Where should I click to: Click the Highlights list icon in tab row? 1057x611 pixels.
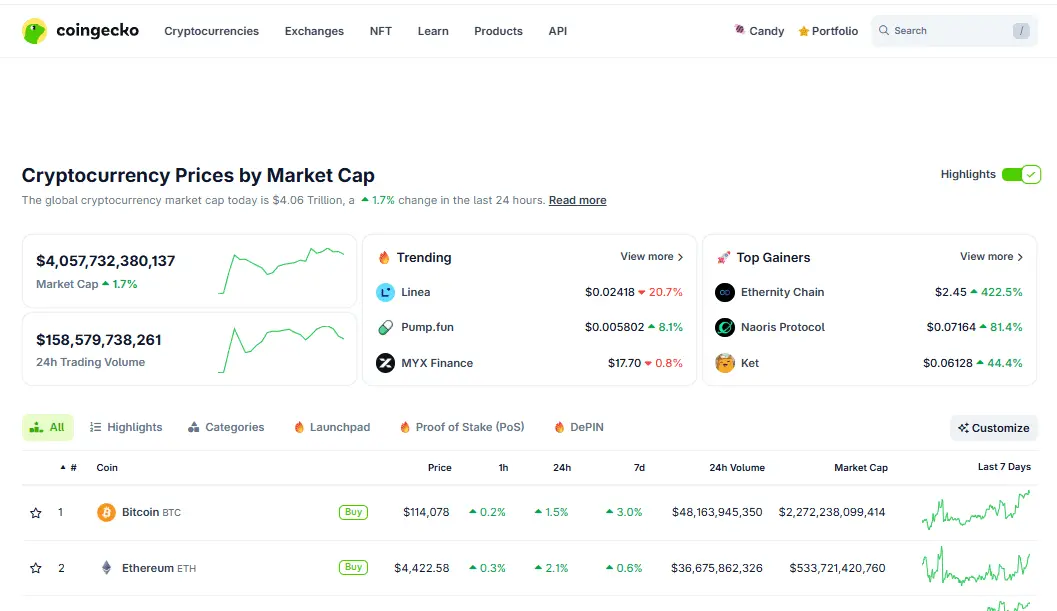tap(95, 427)
